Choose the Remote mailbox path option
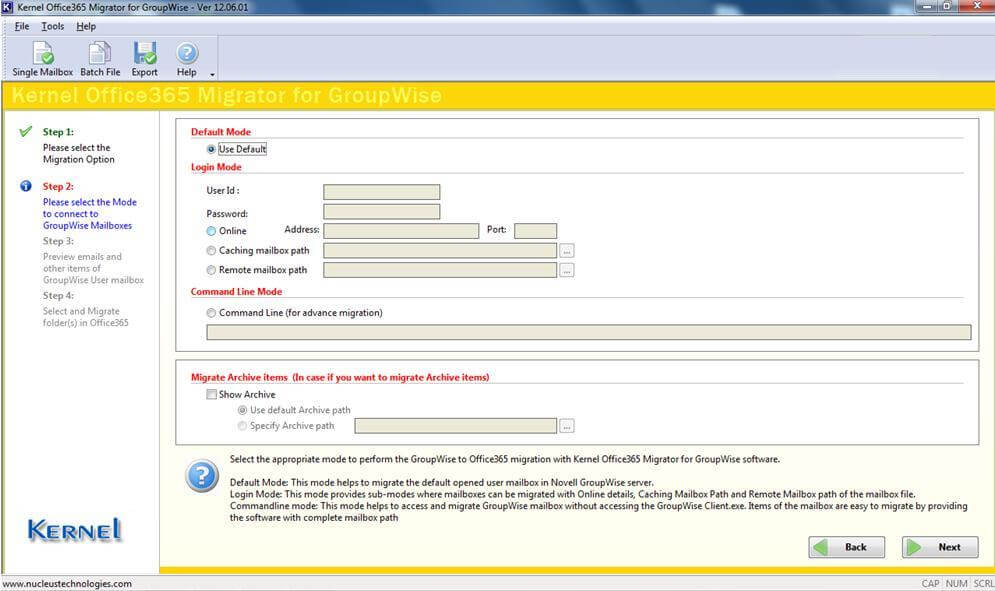995x591 pixels. click(x=211, y=270)
